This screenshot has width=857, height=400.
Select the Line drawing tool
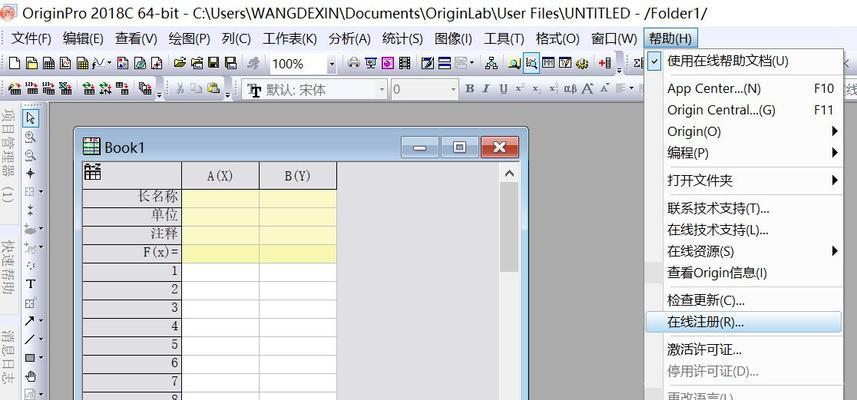point(30,339)
